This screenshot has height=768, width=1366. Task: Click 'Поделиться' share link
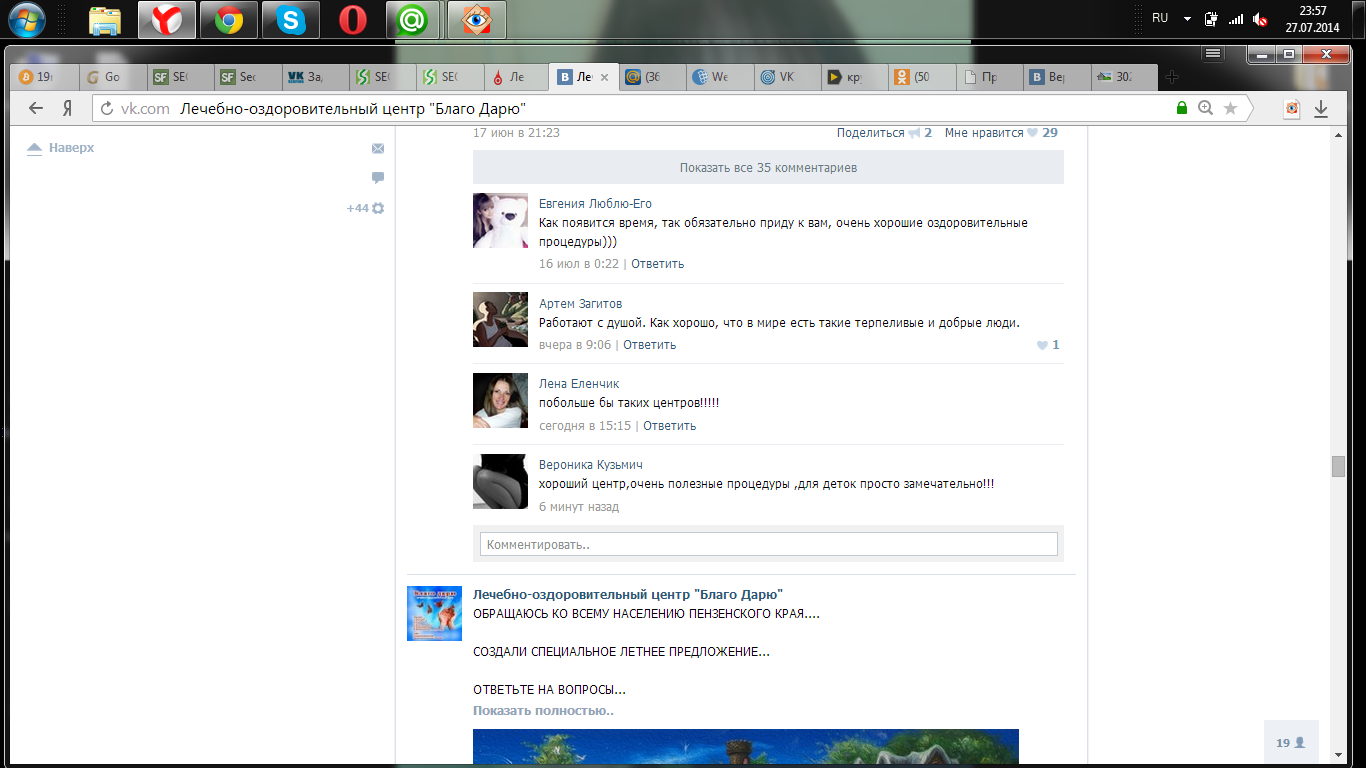tap(884, 133)
